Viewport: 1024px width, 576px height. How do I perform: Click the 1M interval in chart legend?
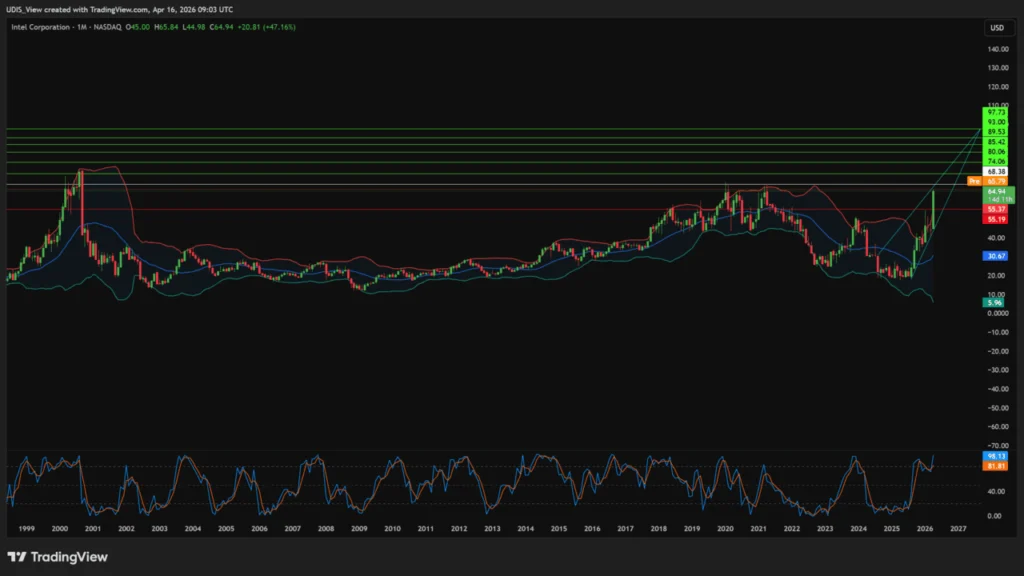click(82, 27)
